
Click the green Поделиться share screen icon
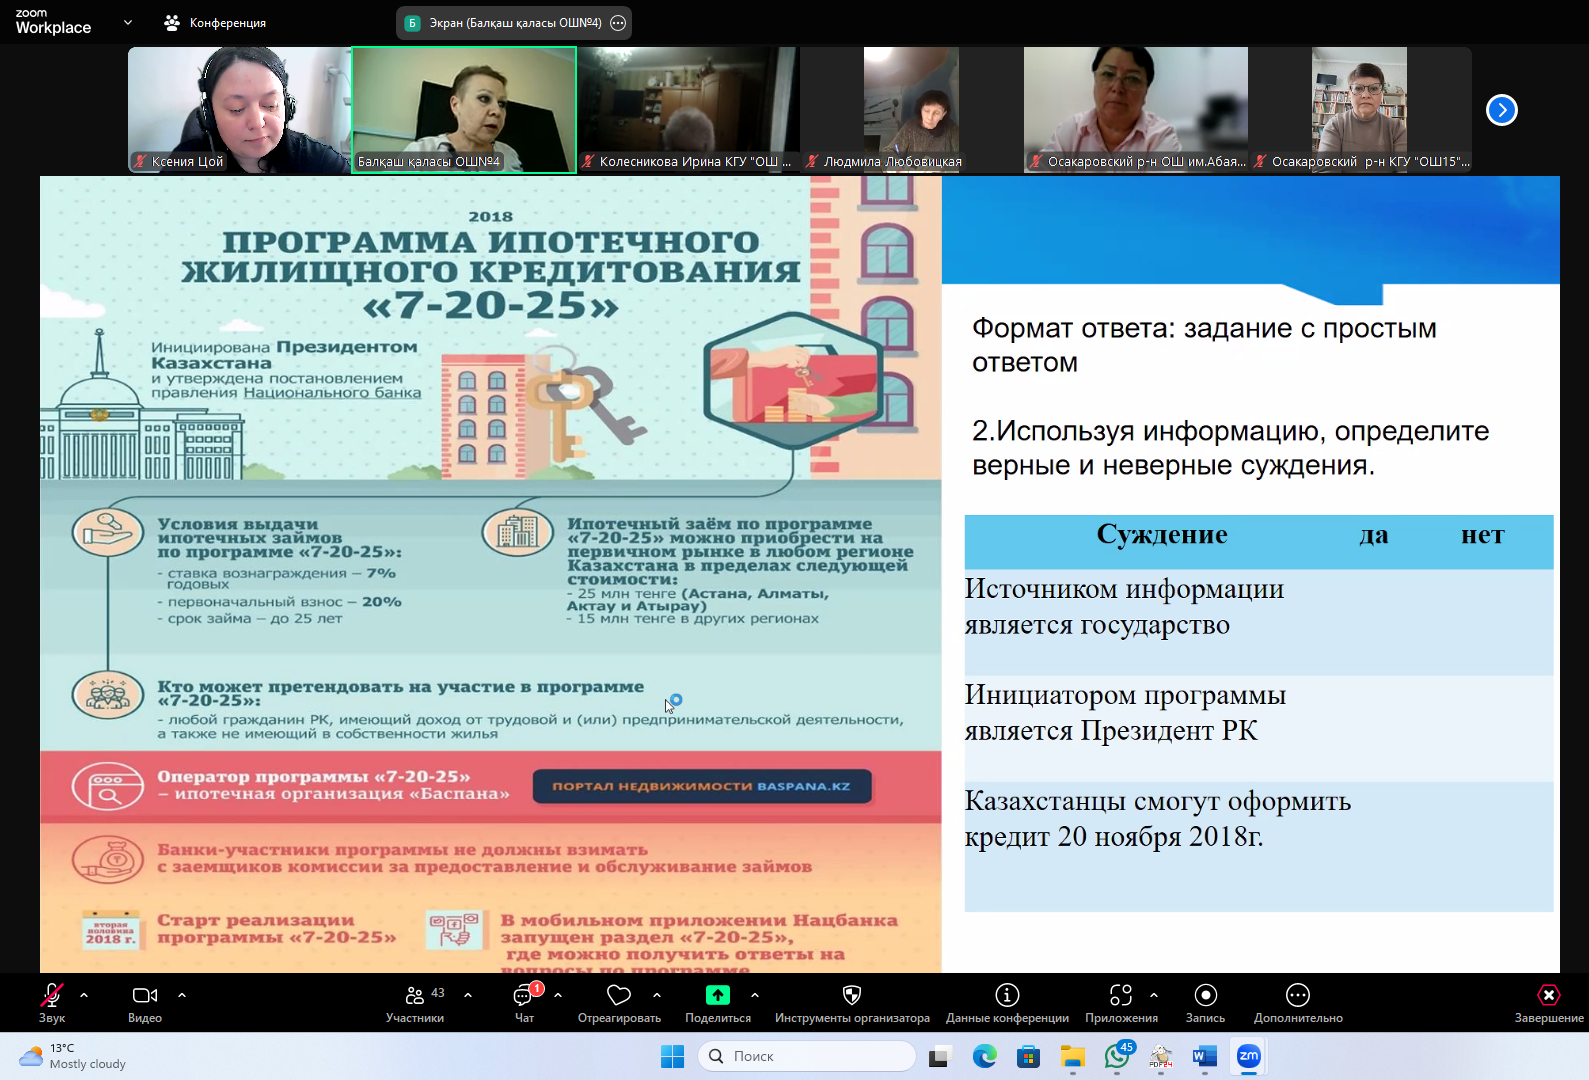(718, 996)
